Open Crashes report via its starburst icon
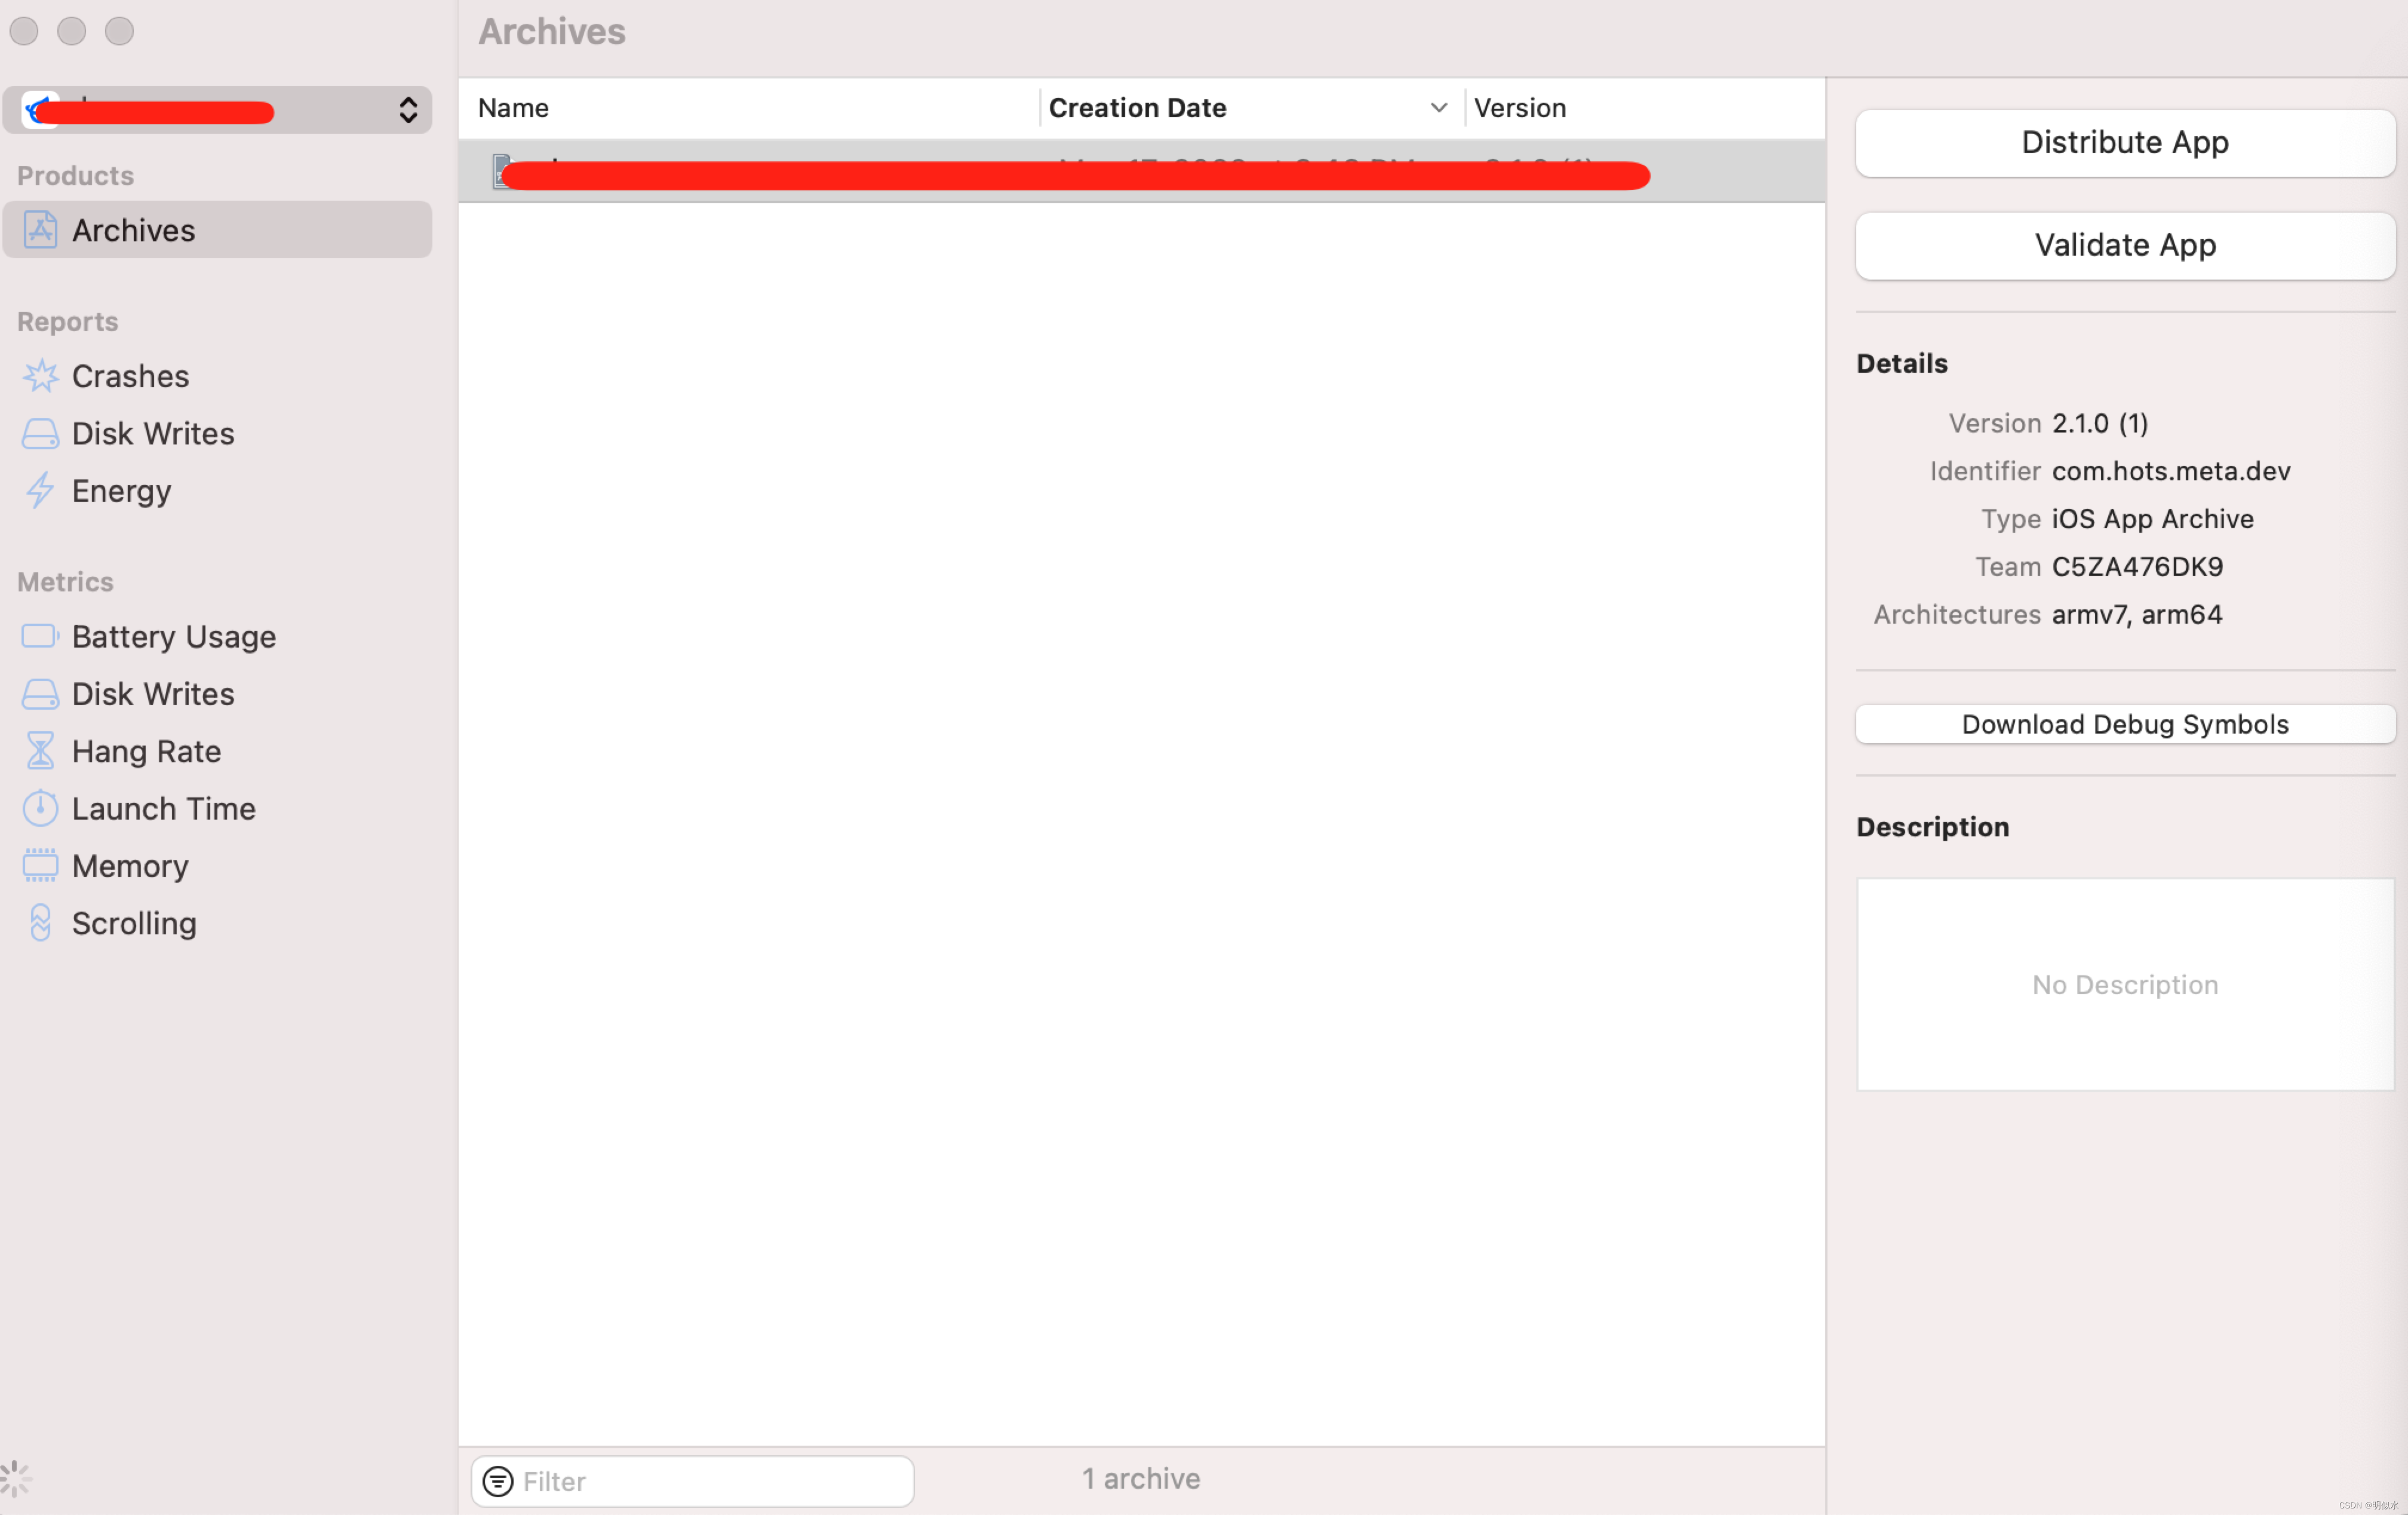The image size is (2408, 1515). point(40,376)
